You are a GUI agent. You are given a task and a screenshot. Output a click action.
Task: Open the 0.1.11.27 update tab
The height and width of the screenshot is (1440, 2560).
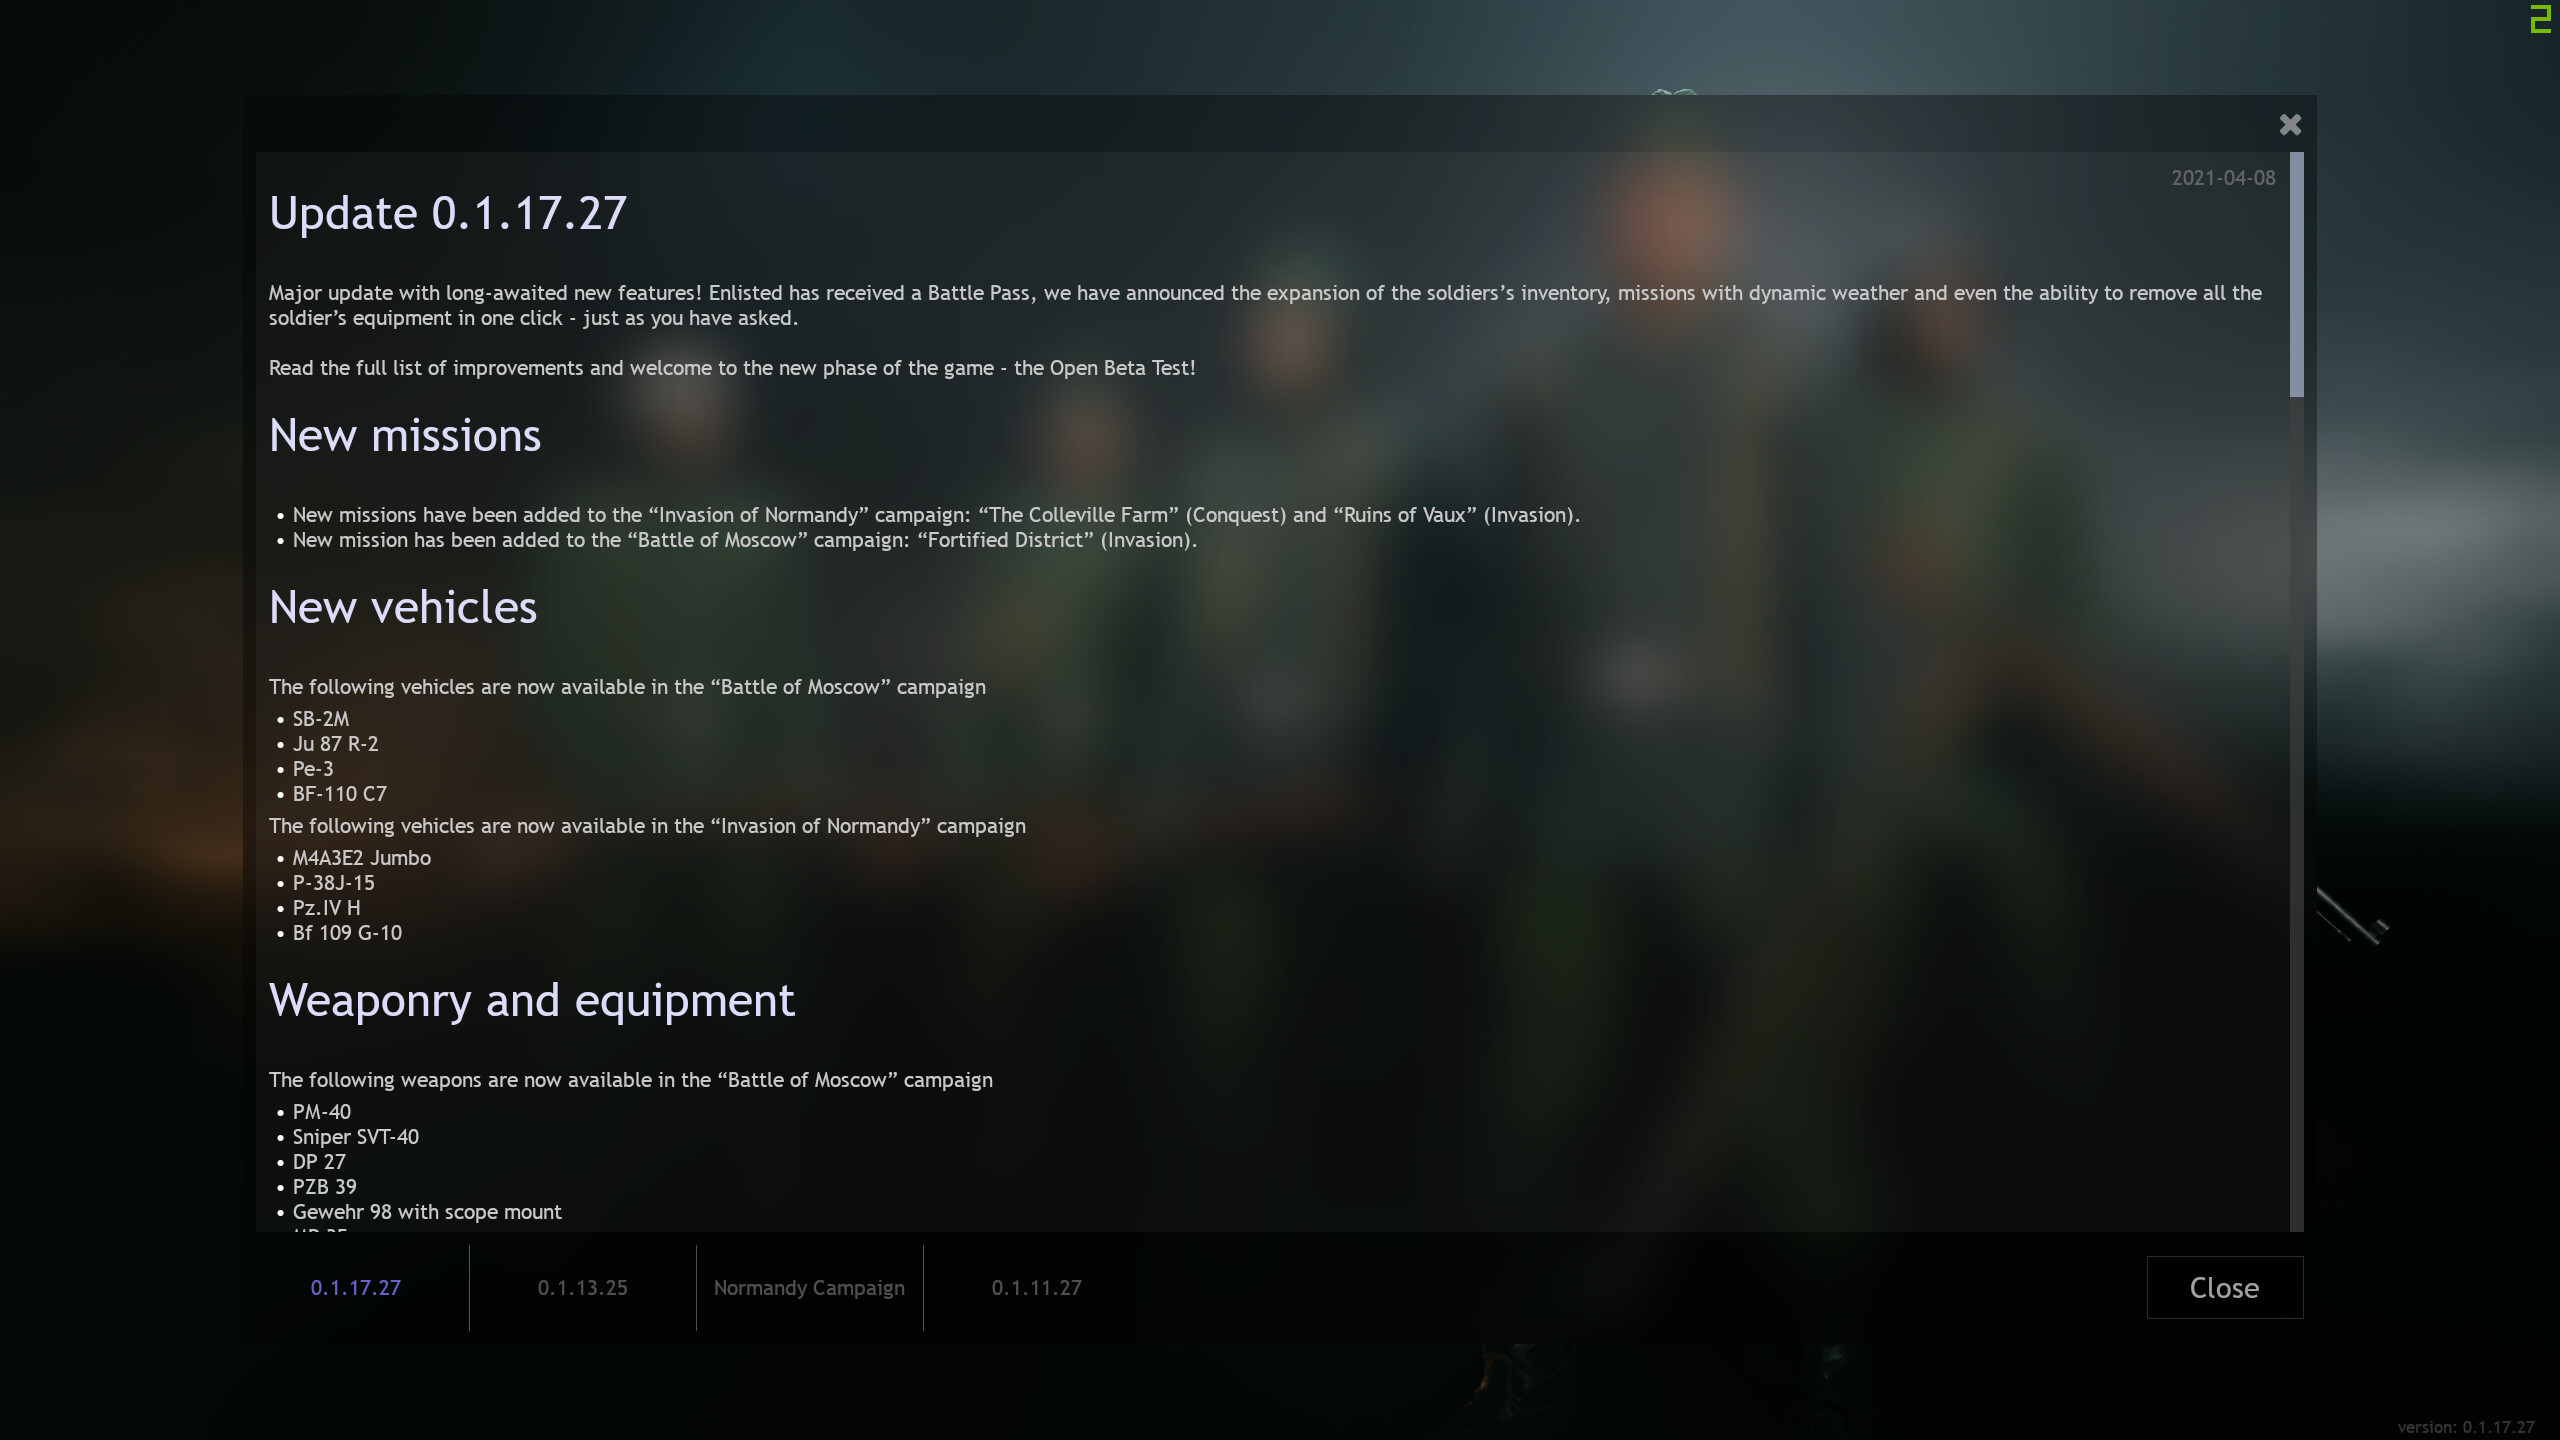click(x=1036, y=1287)
